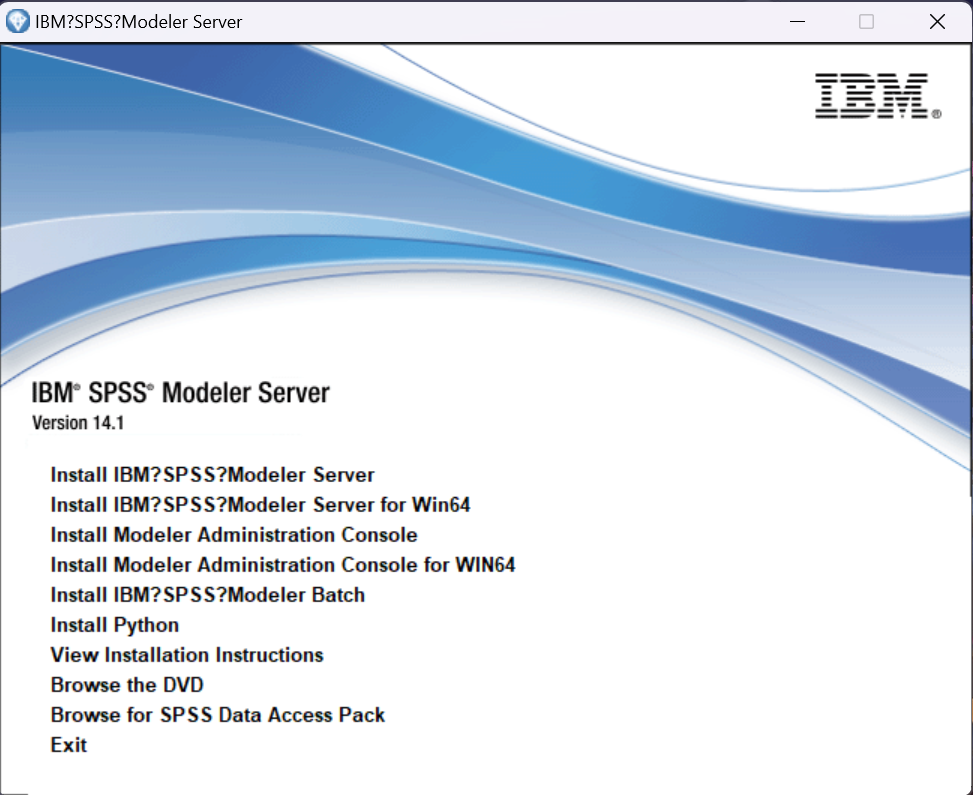Close the IBM SPSS Modeler Server window

coord(937,22)
